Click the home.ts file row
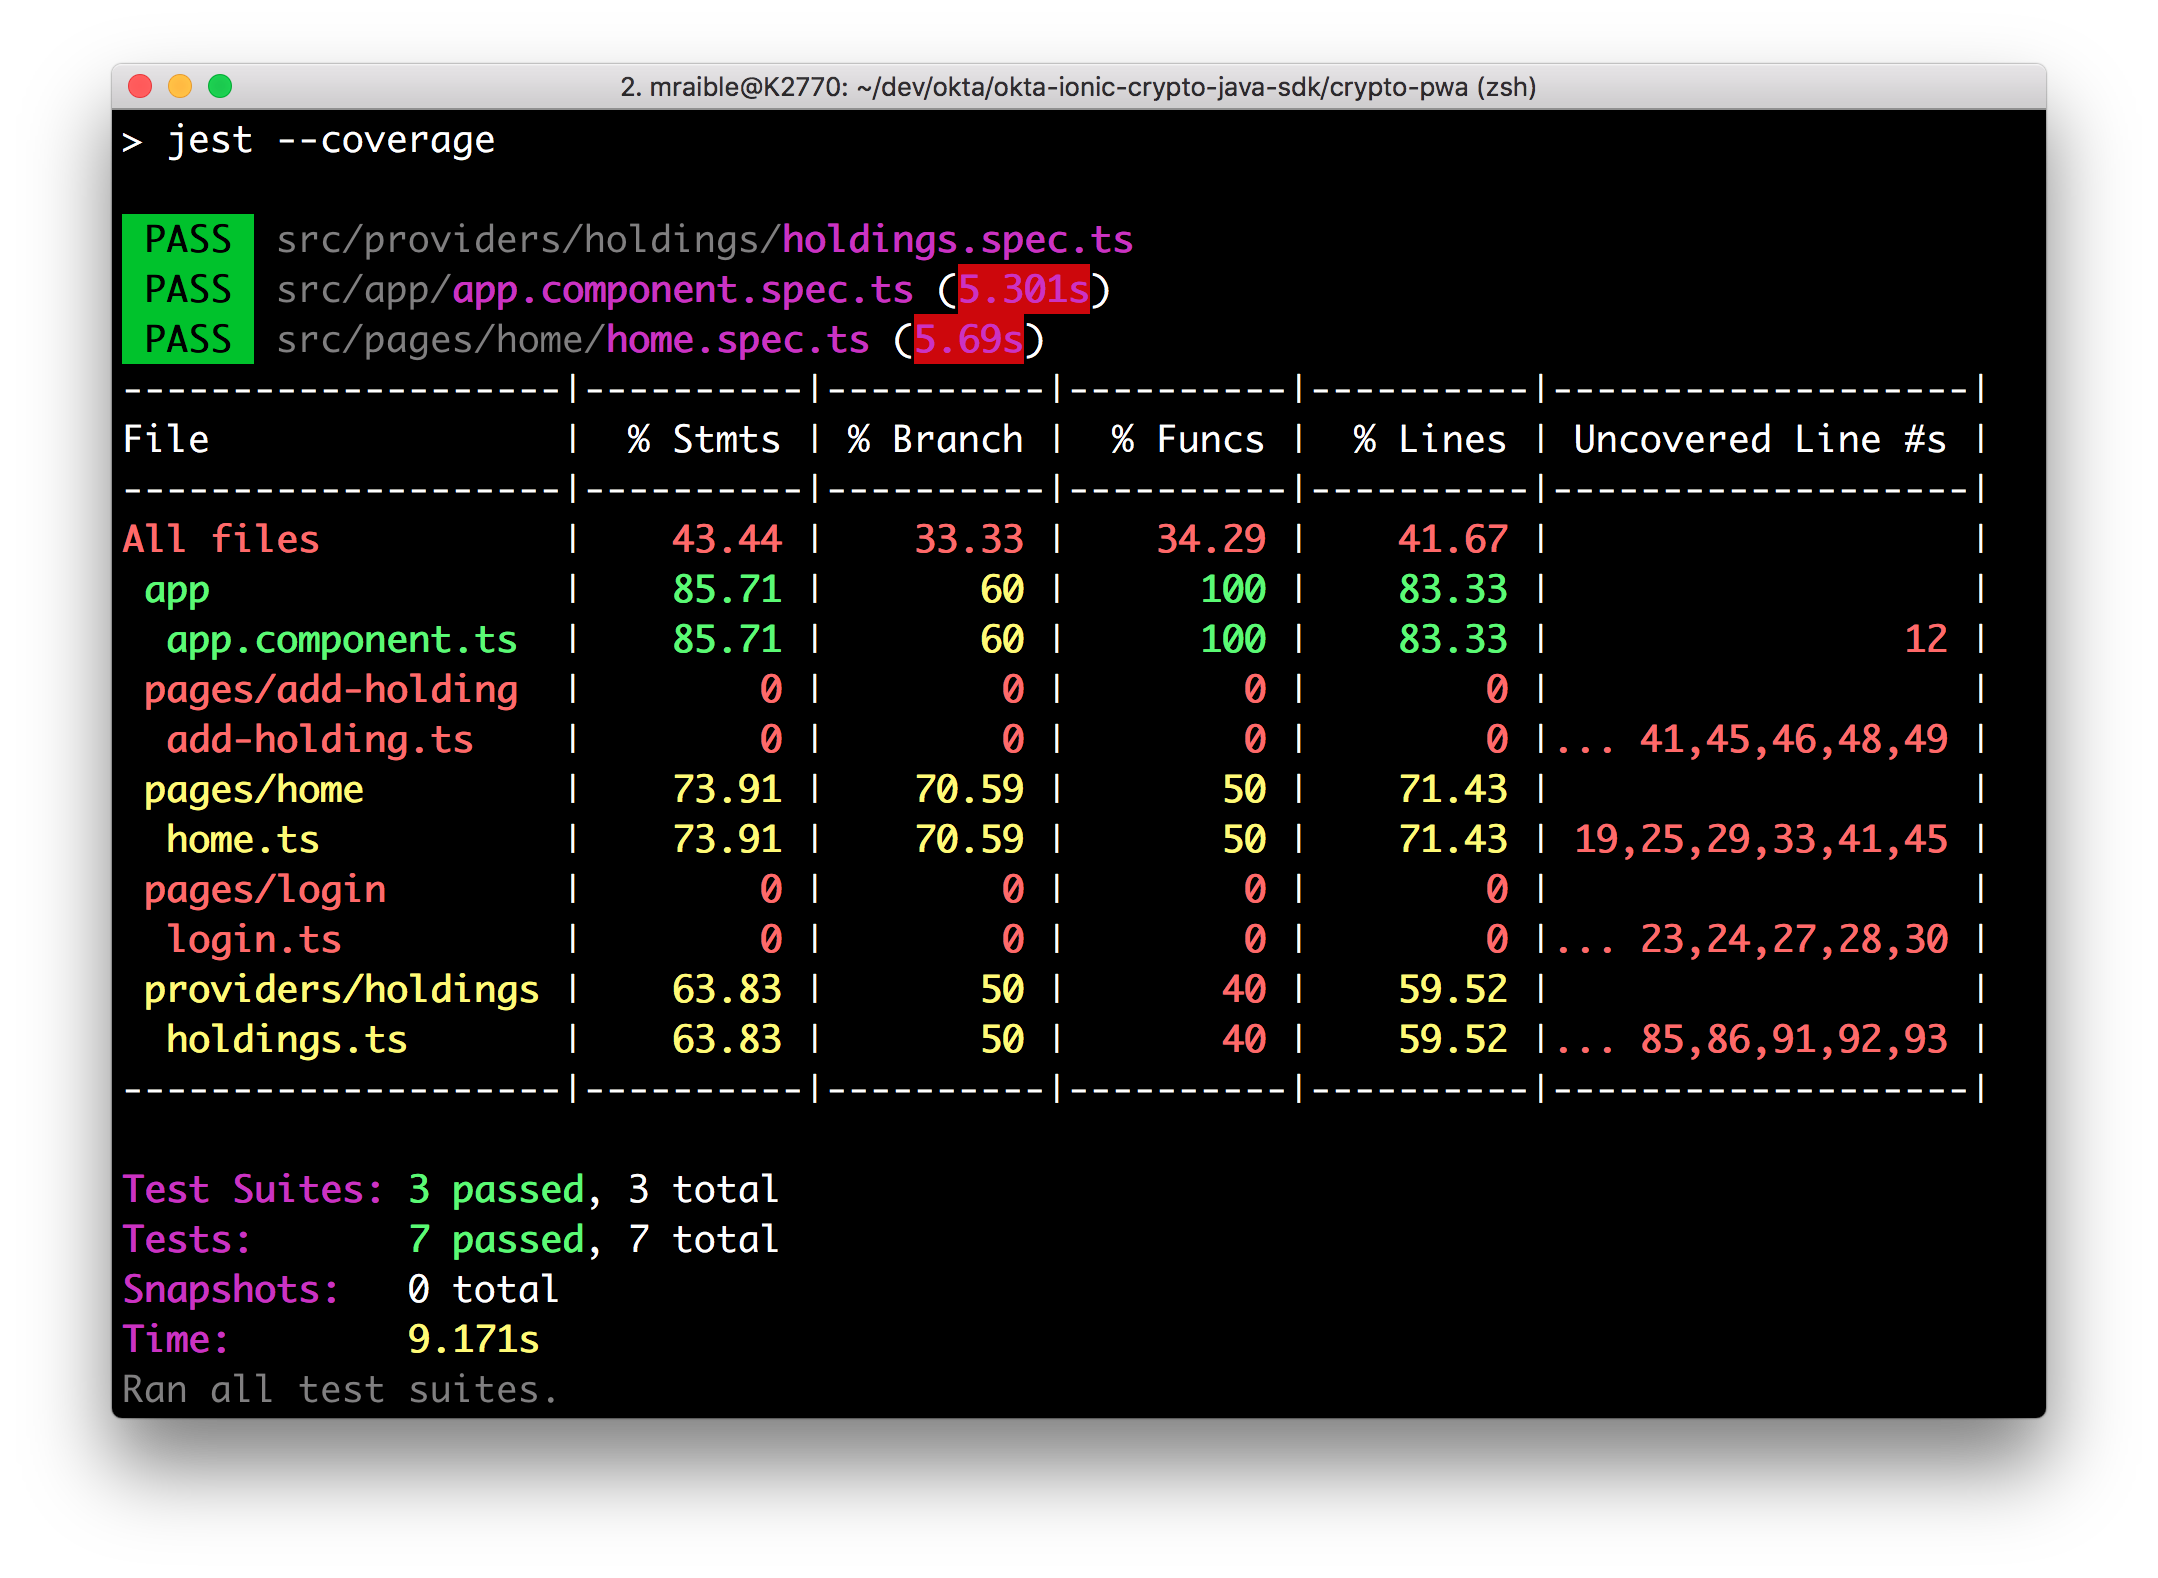 (242, 840)
